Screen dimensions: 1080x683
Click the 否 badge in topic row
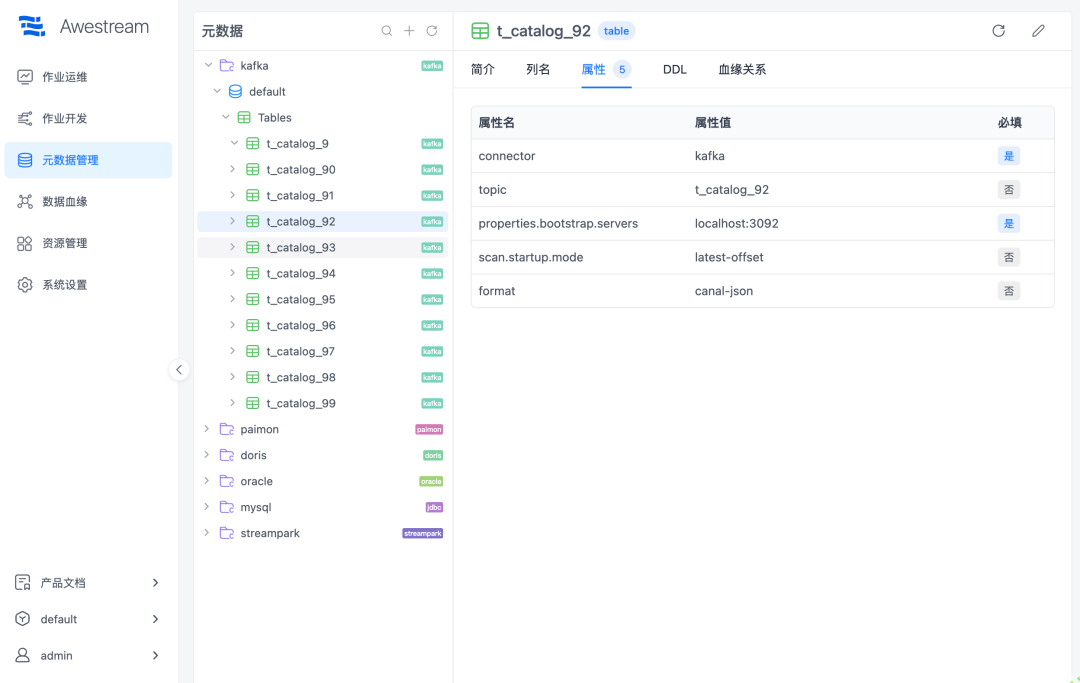coord(1009,190)
